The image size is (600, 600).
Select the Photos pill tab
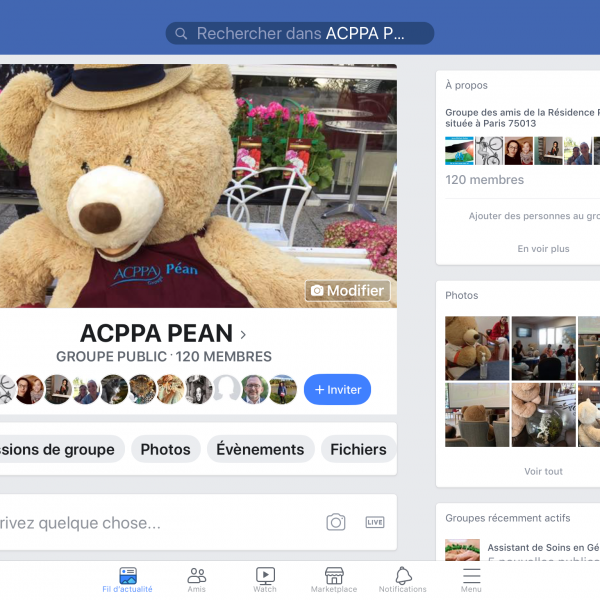click(x=166, y=449)
